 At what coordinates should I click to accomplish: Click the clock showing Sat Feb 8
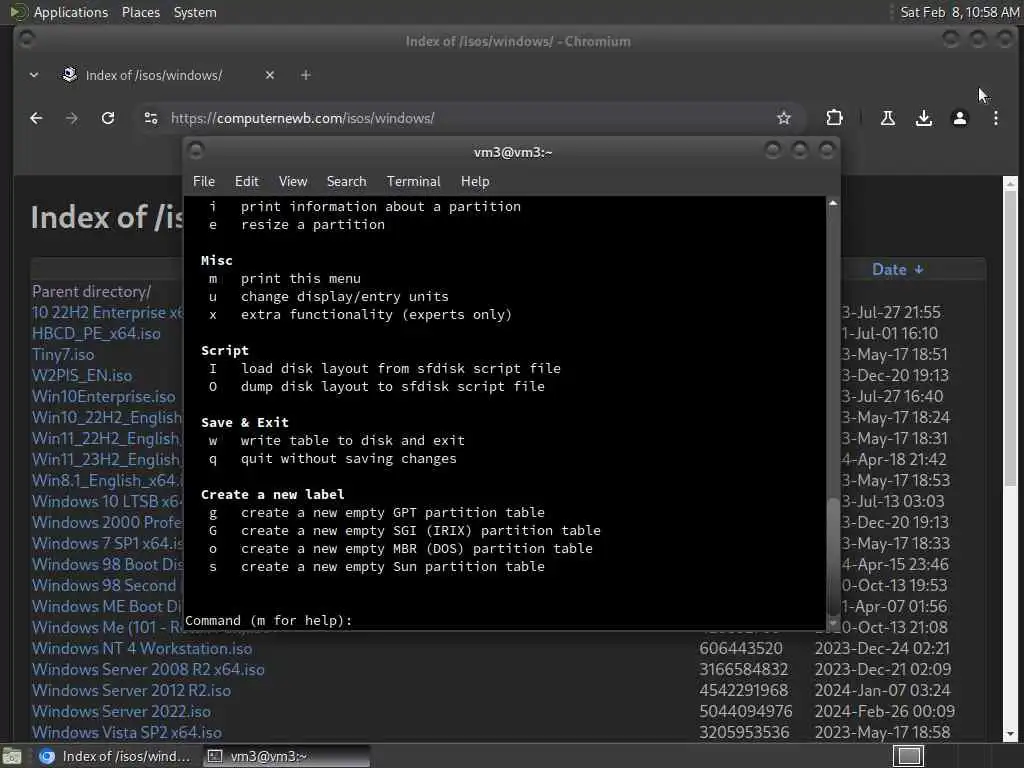pos(959,12)
